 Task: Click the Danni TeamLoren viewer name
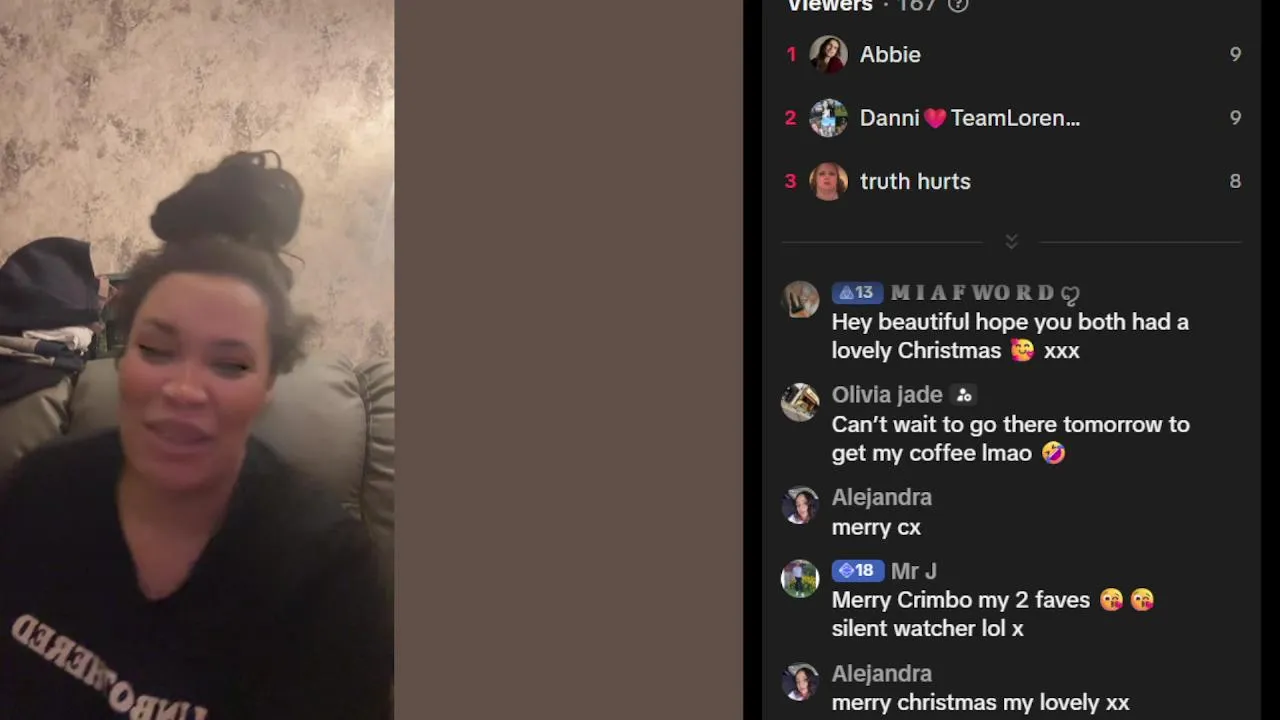(969, 118)
